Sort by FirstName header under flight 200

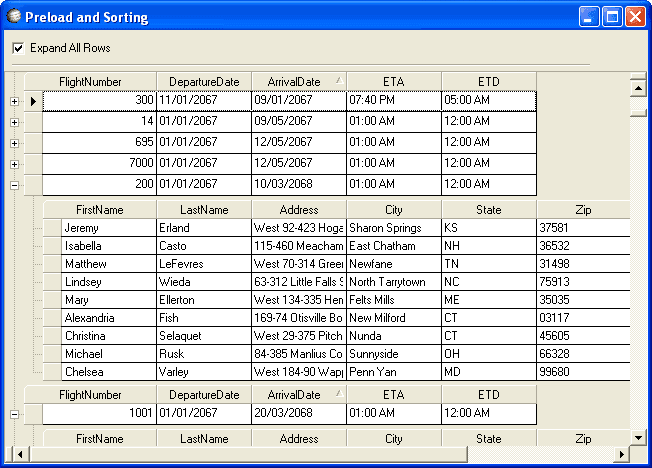[100, 210]
